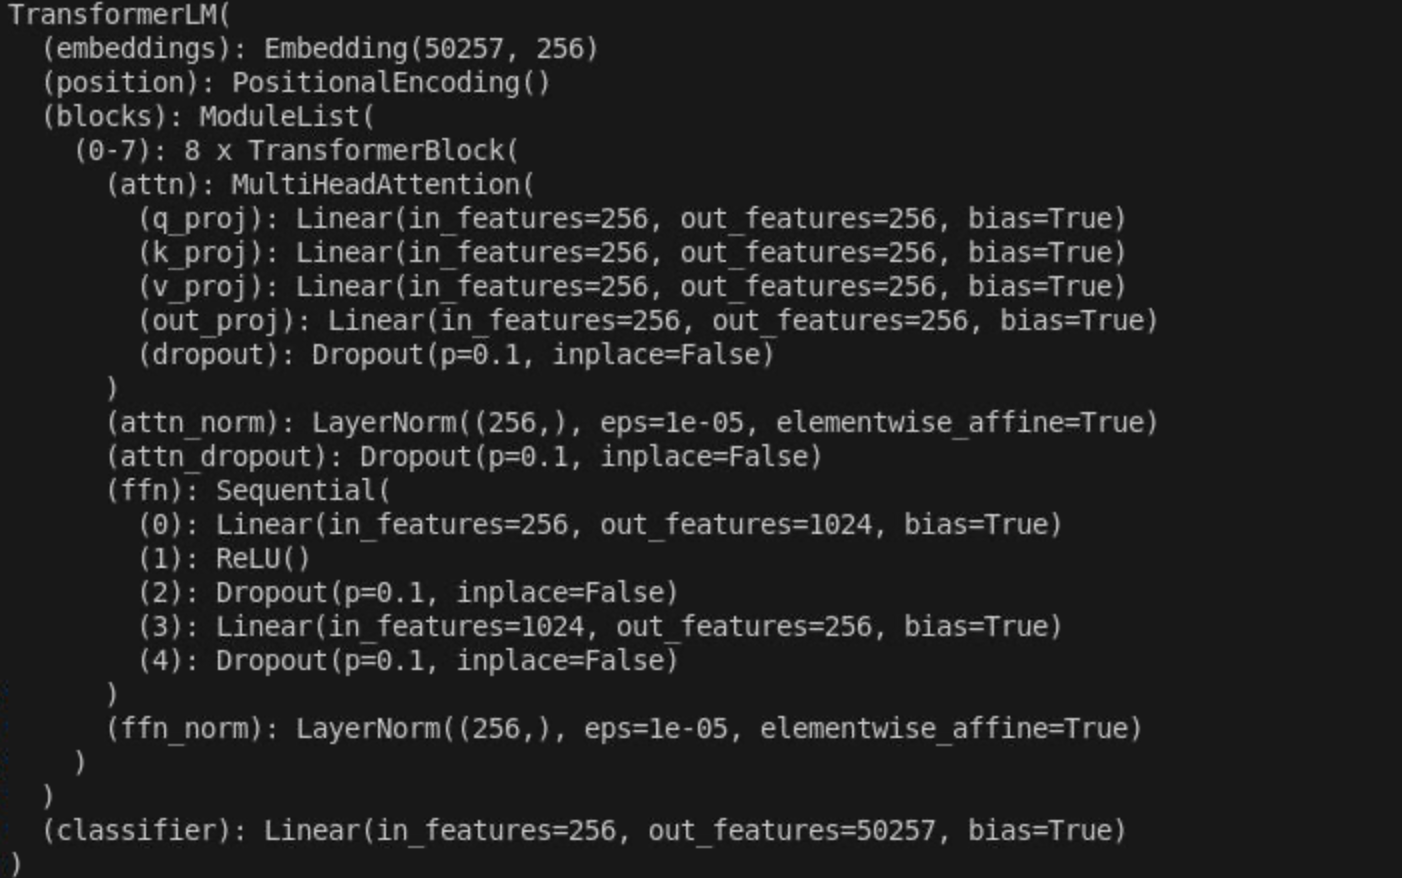
Task: Click the k_proj Linear line
Action: pyautogui.click(x=632, y=253)
